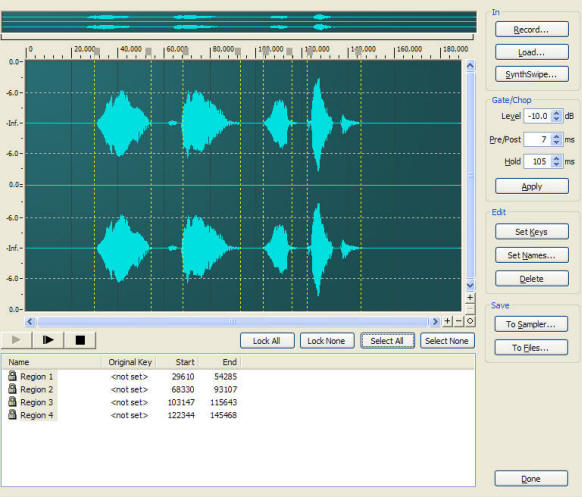Increase the Level dB value
The image size is (582, 497).
point(556,113)
